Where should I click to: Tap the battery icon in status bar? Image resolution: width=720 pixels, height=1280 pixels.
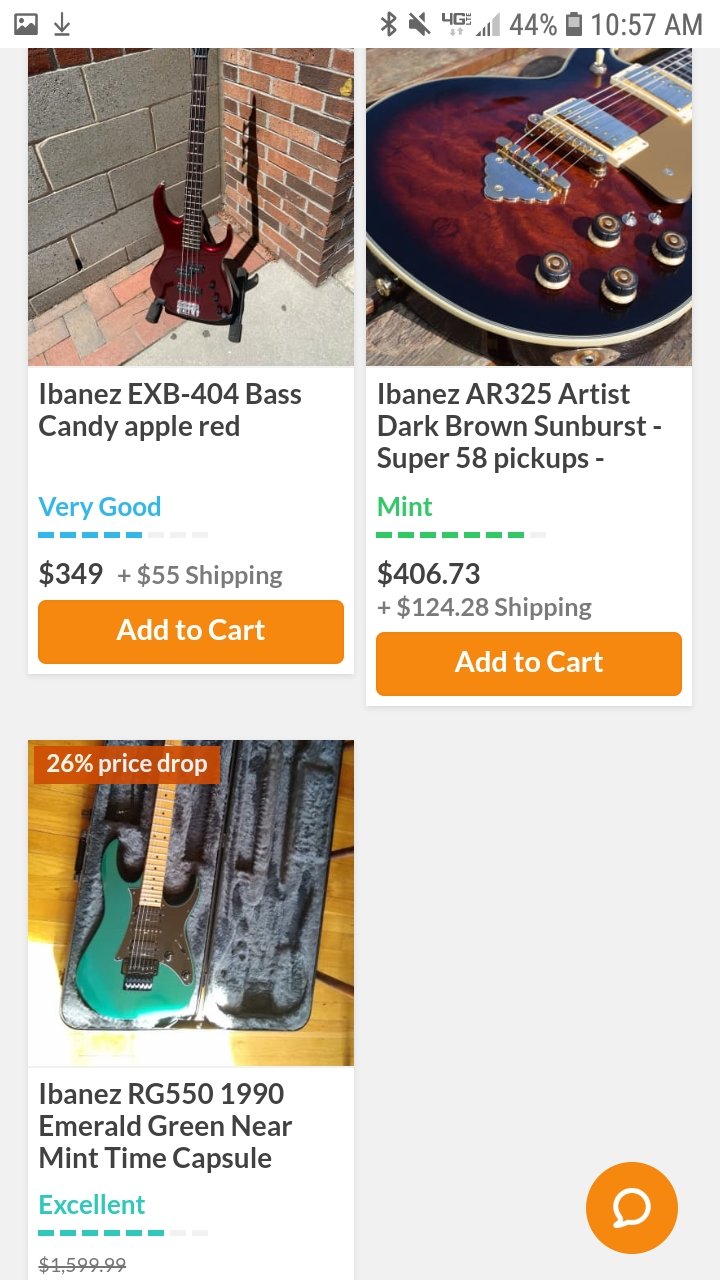click(x=573, y=24)
